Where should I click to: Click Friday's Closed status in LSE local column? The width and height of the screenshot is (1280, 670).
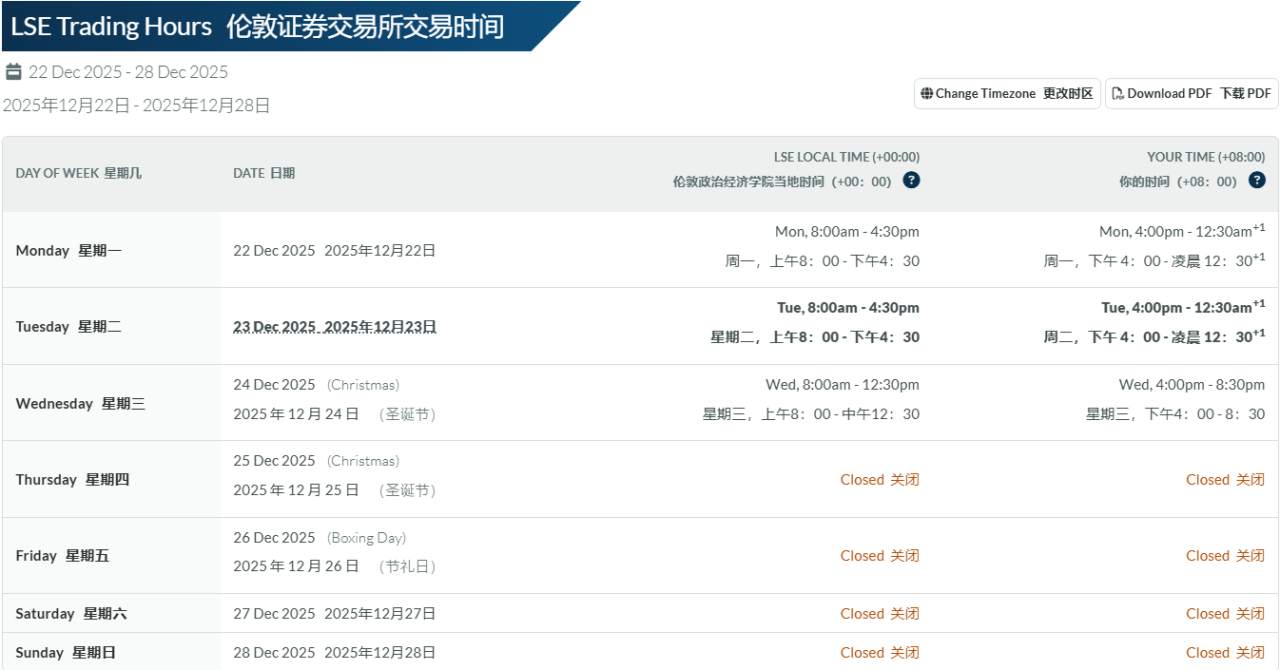(879, 556)
